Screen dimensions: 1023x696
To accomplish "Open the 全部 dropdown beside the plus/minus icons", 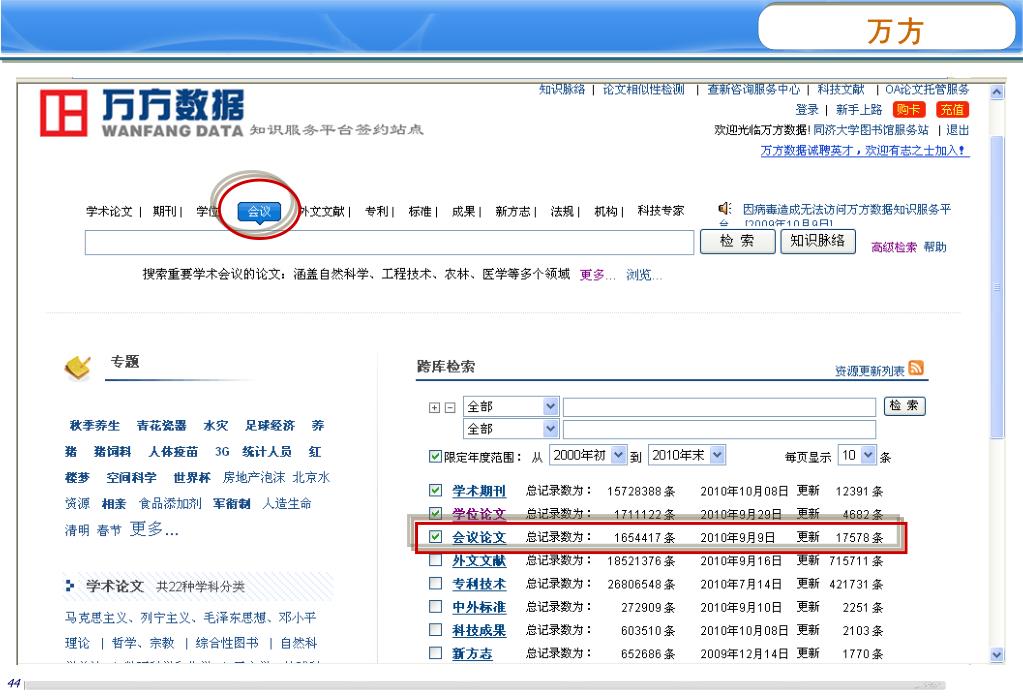I will click(x=511, y=406).
